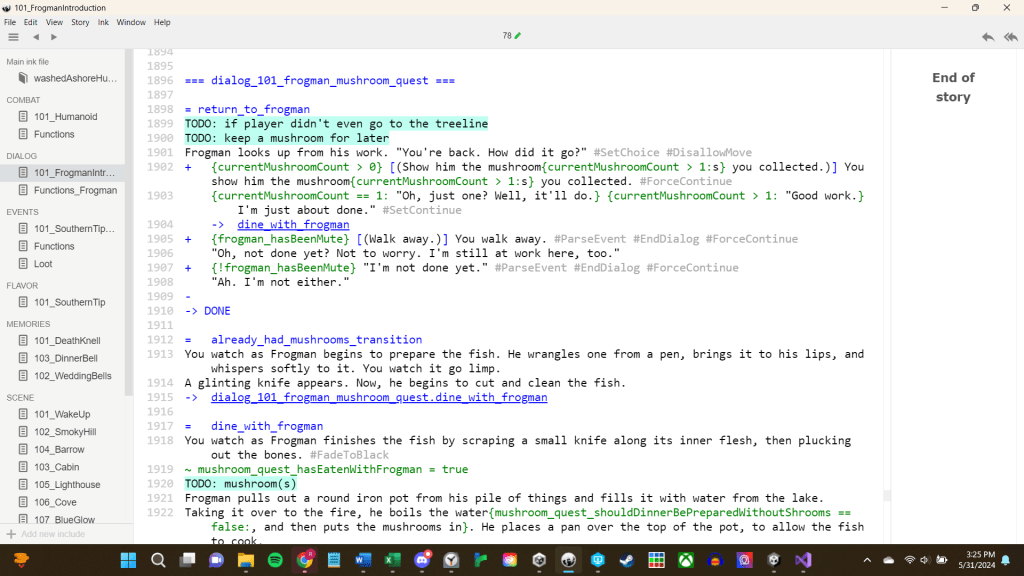1024x576 pixels.
Task: Click the 78 issues pencil indicator
Action: 512,36
